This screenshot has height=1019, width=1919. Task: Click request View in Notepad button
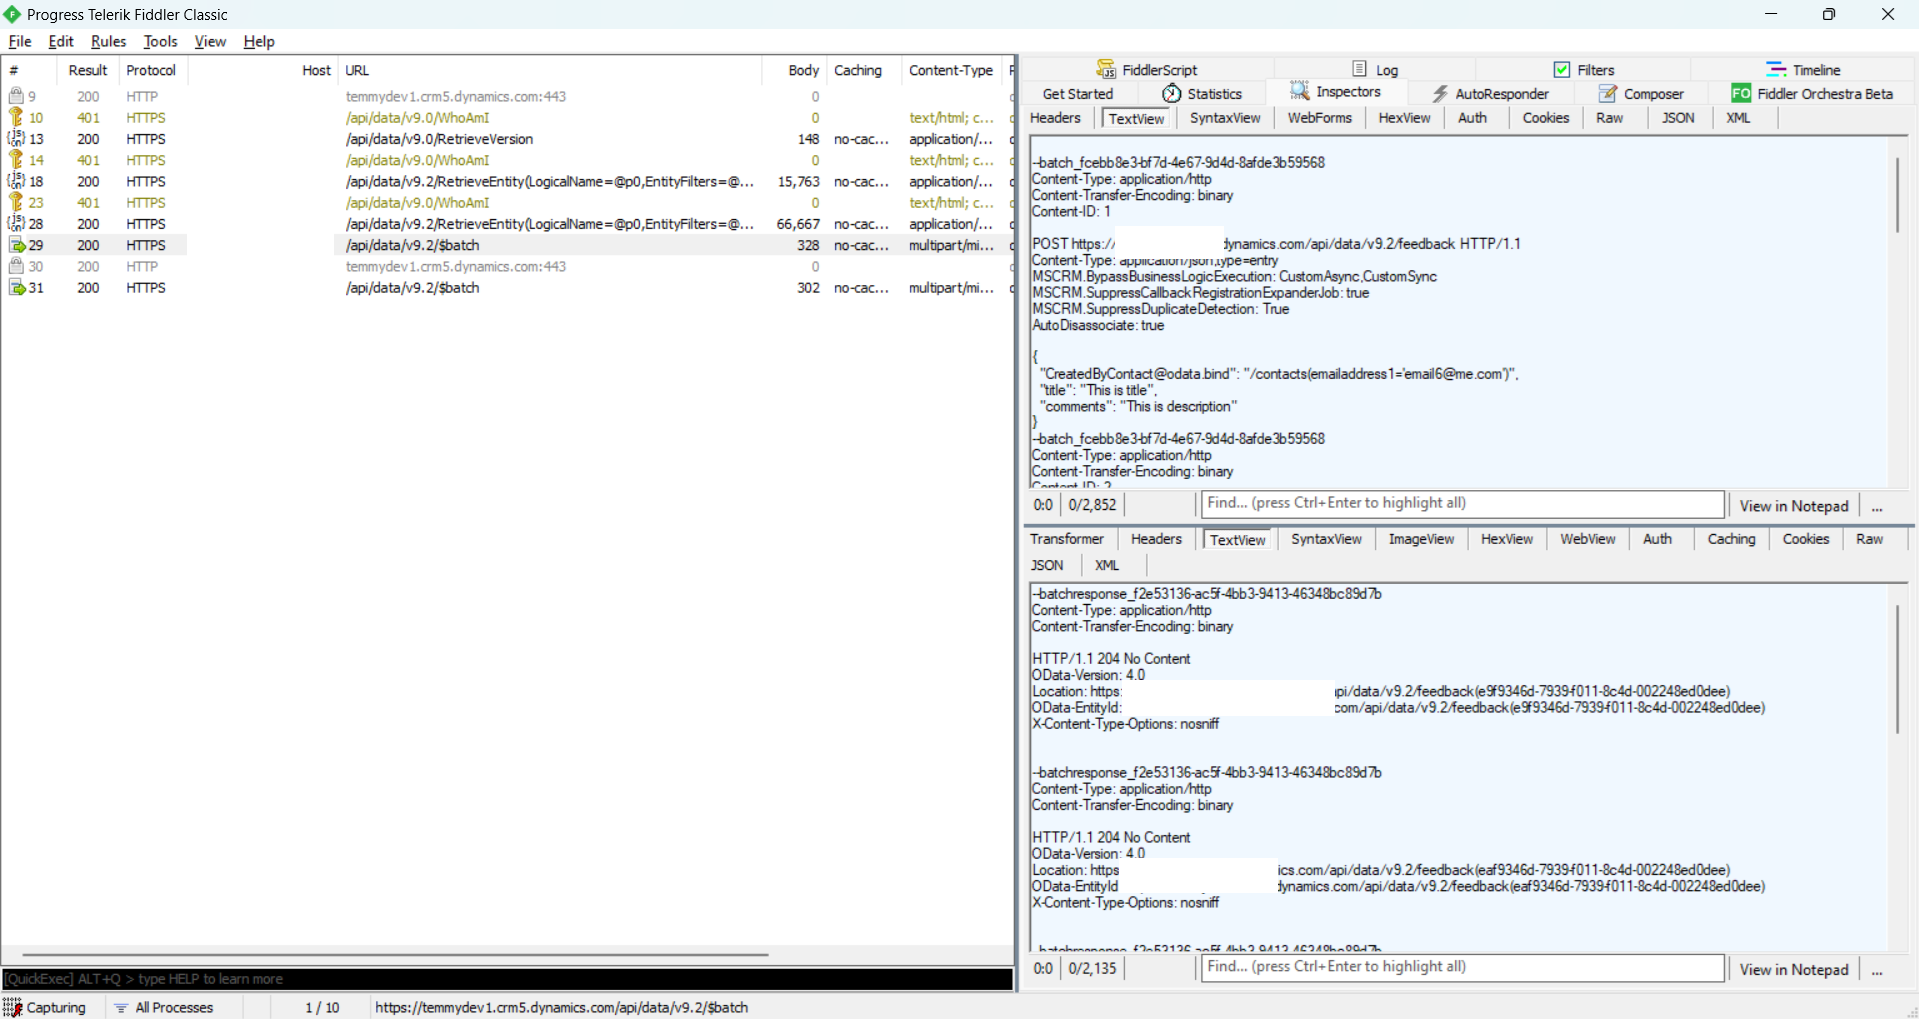point(1794,505)
